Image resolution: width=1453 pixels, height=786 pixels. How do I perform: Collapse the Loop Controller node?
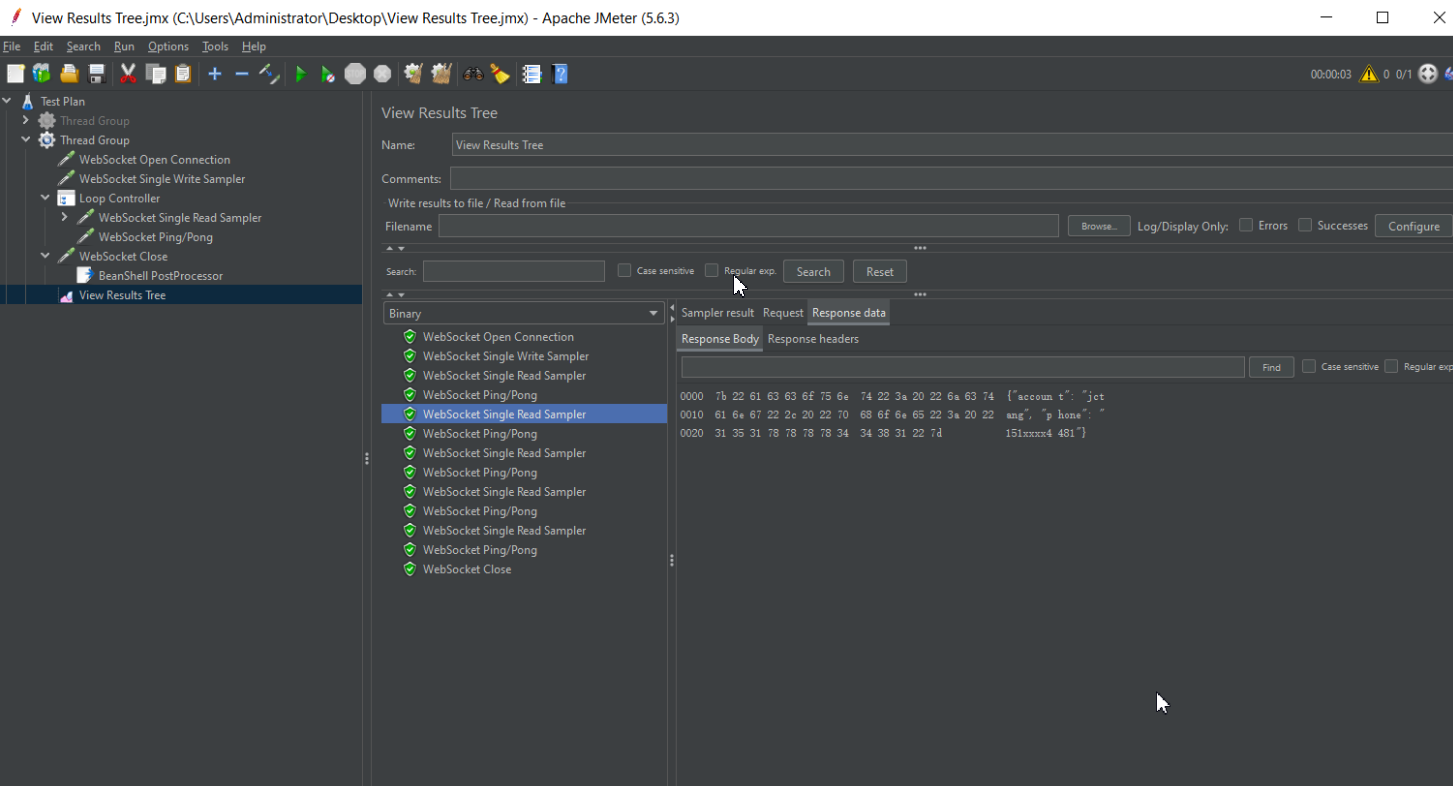click(x=45, y=198)
